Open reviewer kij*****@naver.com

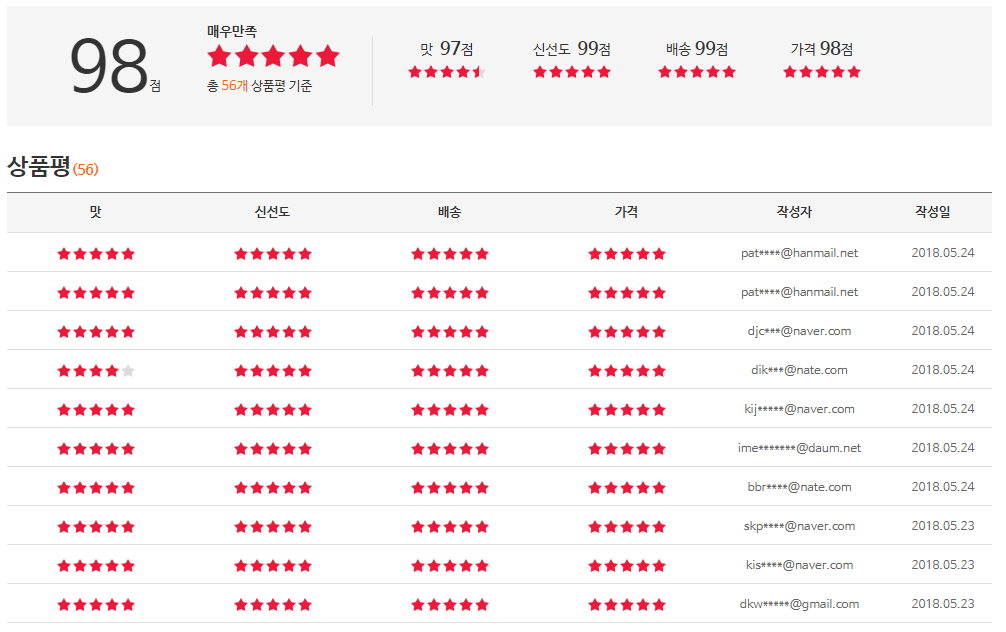click(x=799, y=409)
